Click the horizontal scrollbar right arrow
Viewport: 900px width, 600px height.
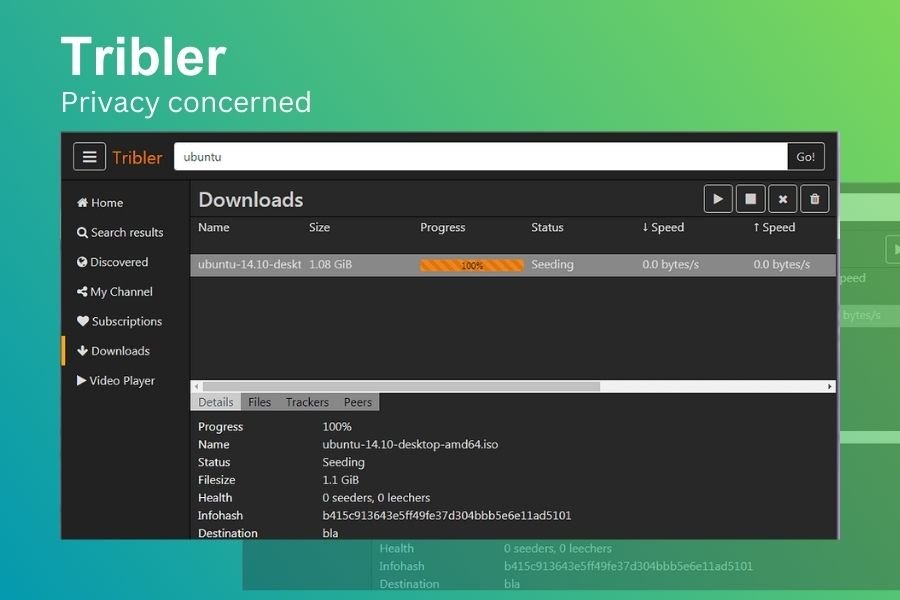coord(830,386)
